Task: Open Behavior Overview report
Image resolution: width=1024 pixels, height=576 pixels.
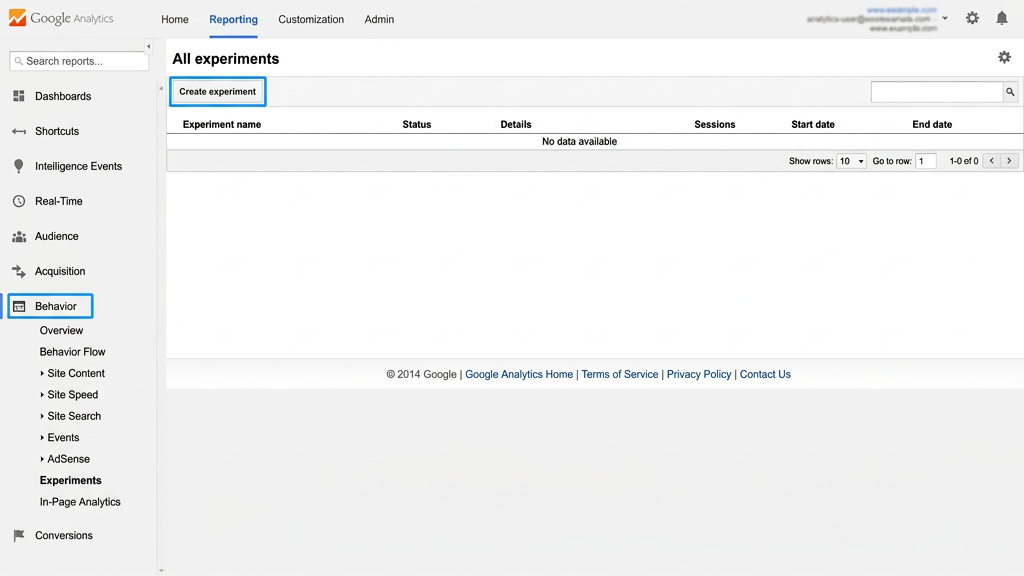Action: click(61, 330)
